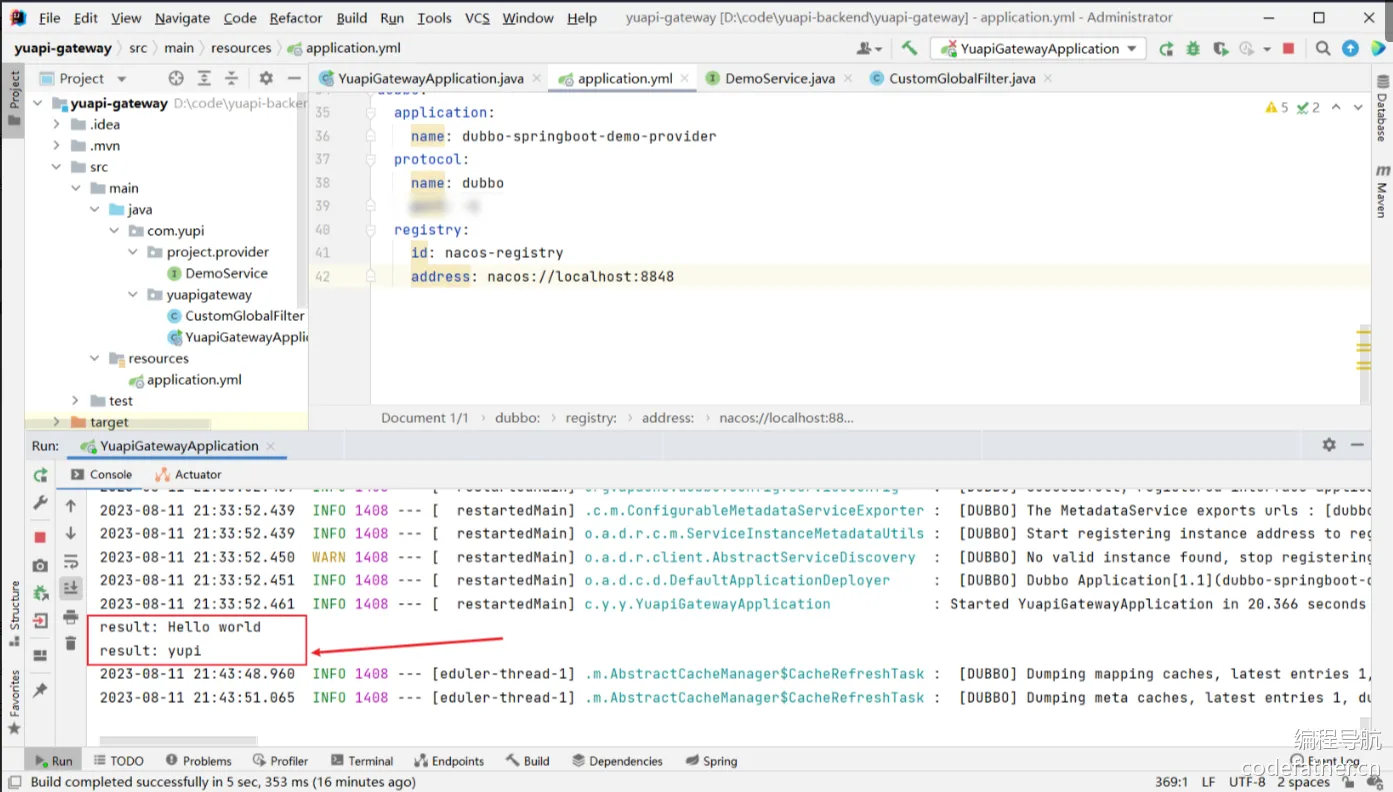Click the console down arrow icon
1393x792 pixels.
[70, 533]
